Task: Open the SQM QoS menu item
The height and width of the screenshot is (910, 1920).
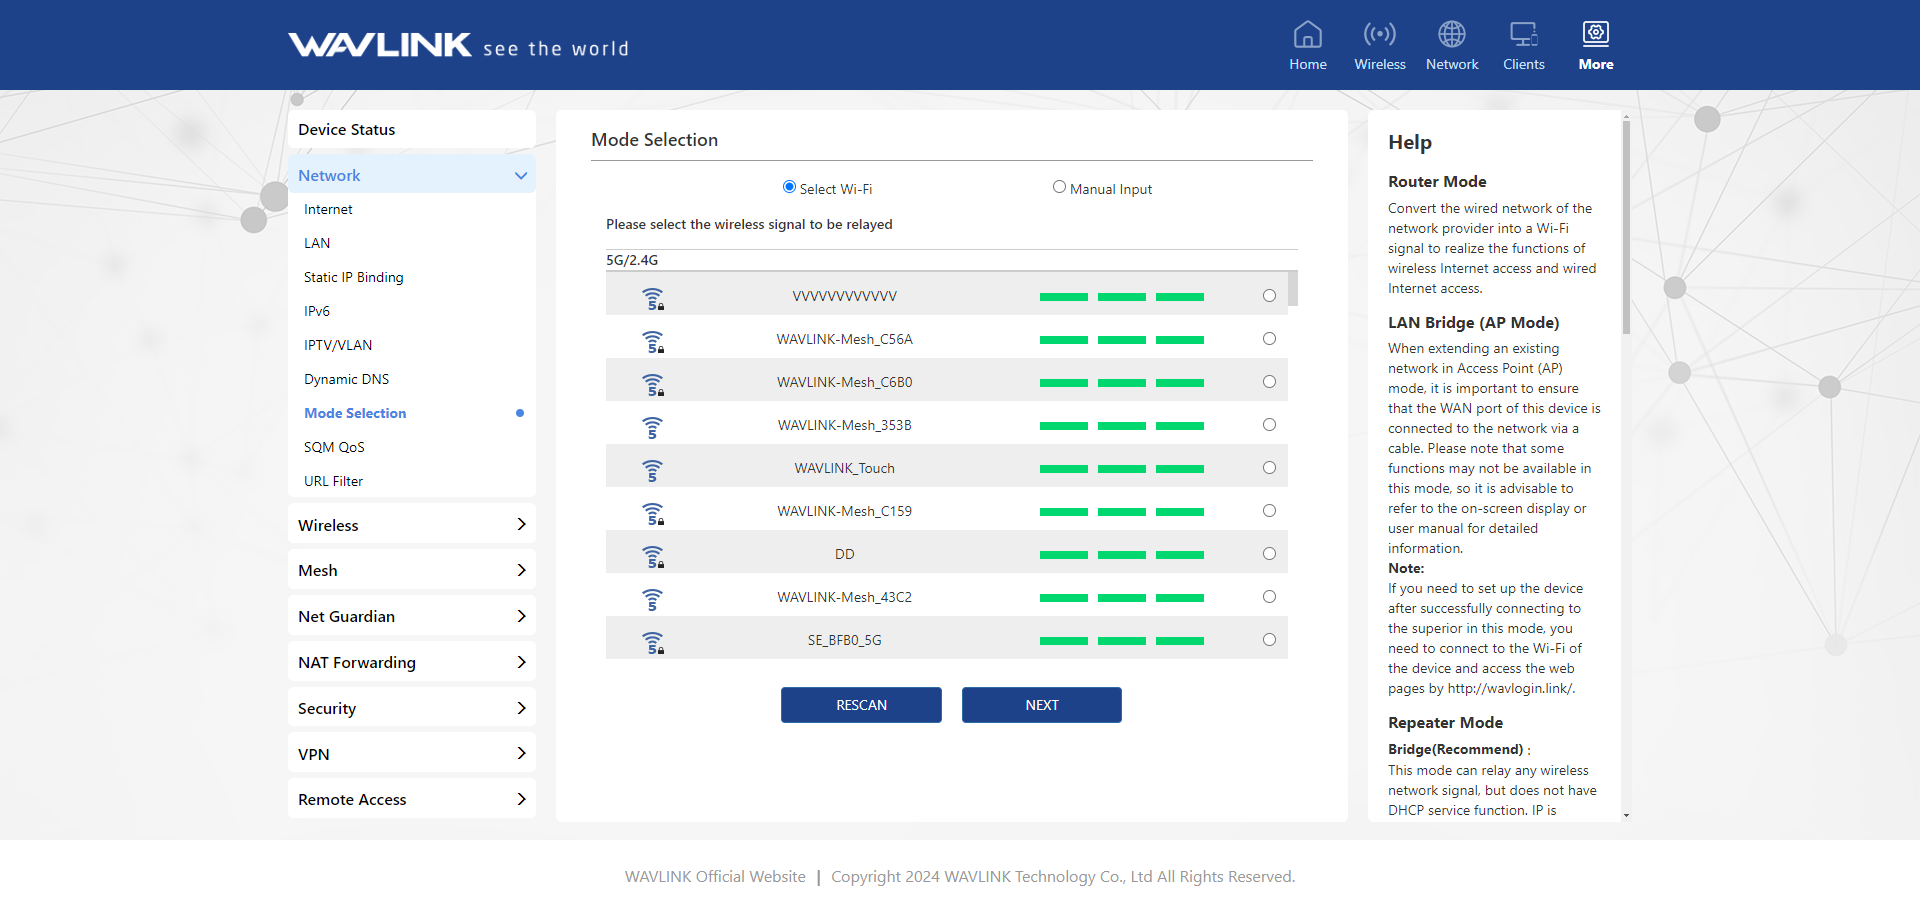Action: 334,447
